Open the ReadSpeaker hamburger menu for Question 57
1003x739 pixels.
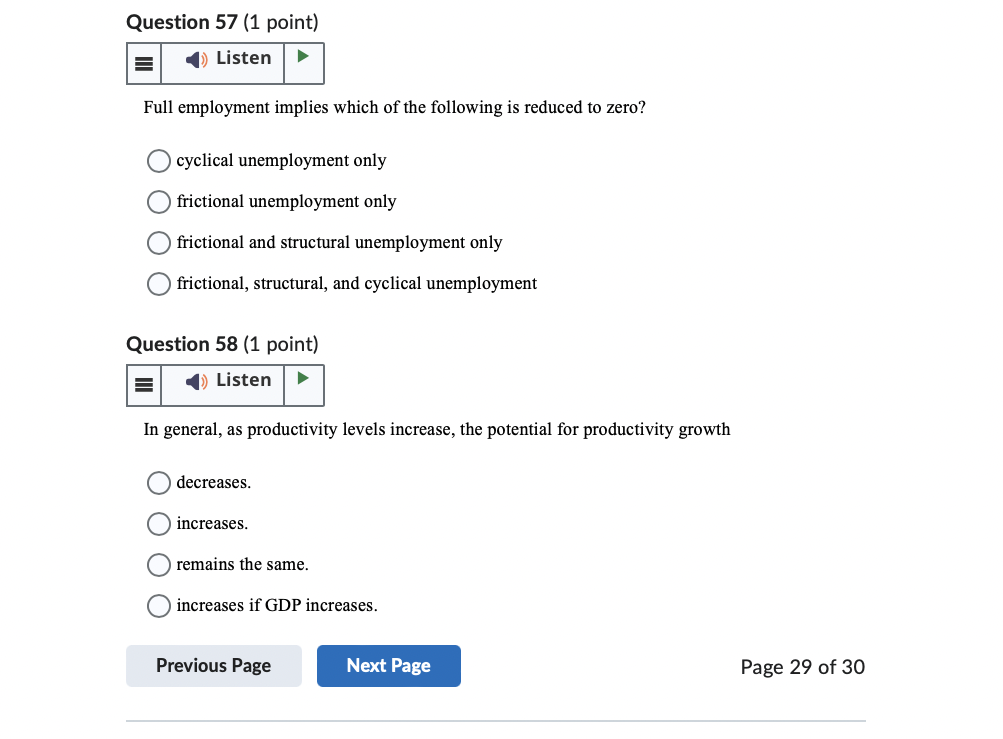(x=143, y=62)
